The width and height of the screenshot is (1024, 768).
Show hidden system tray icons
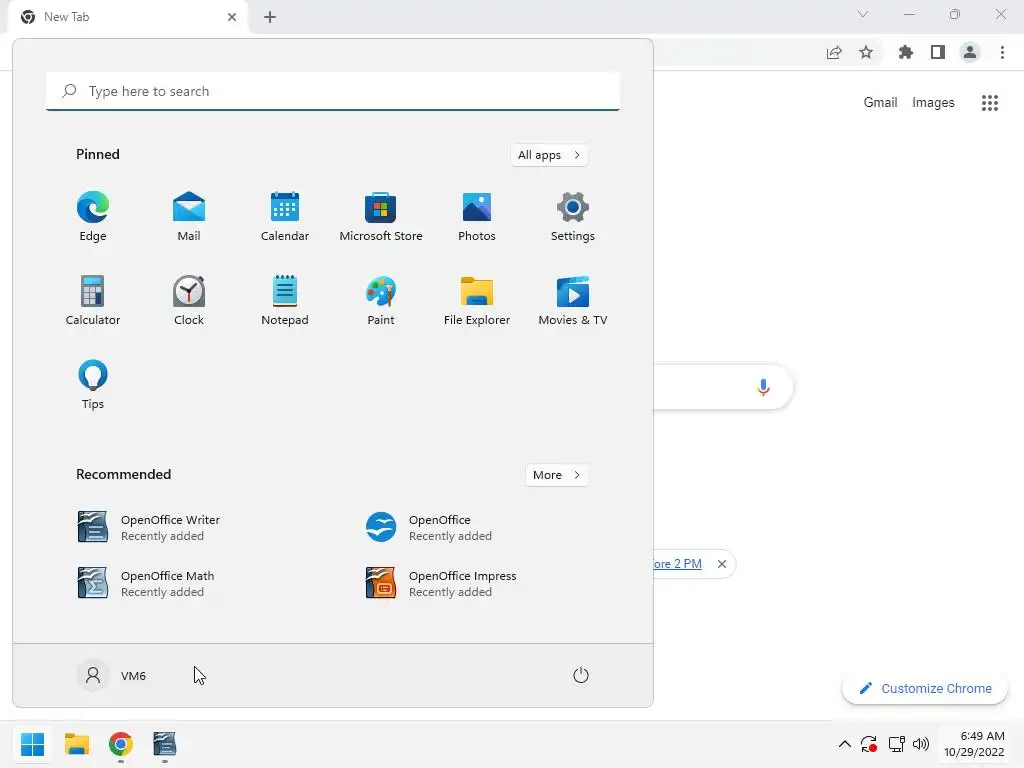pos(844,744)
